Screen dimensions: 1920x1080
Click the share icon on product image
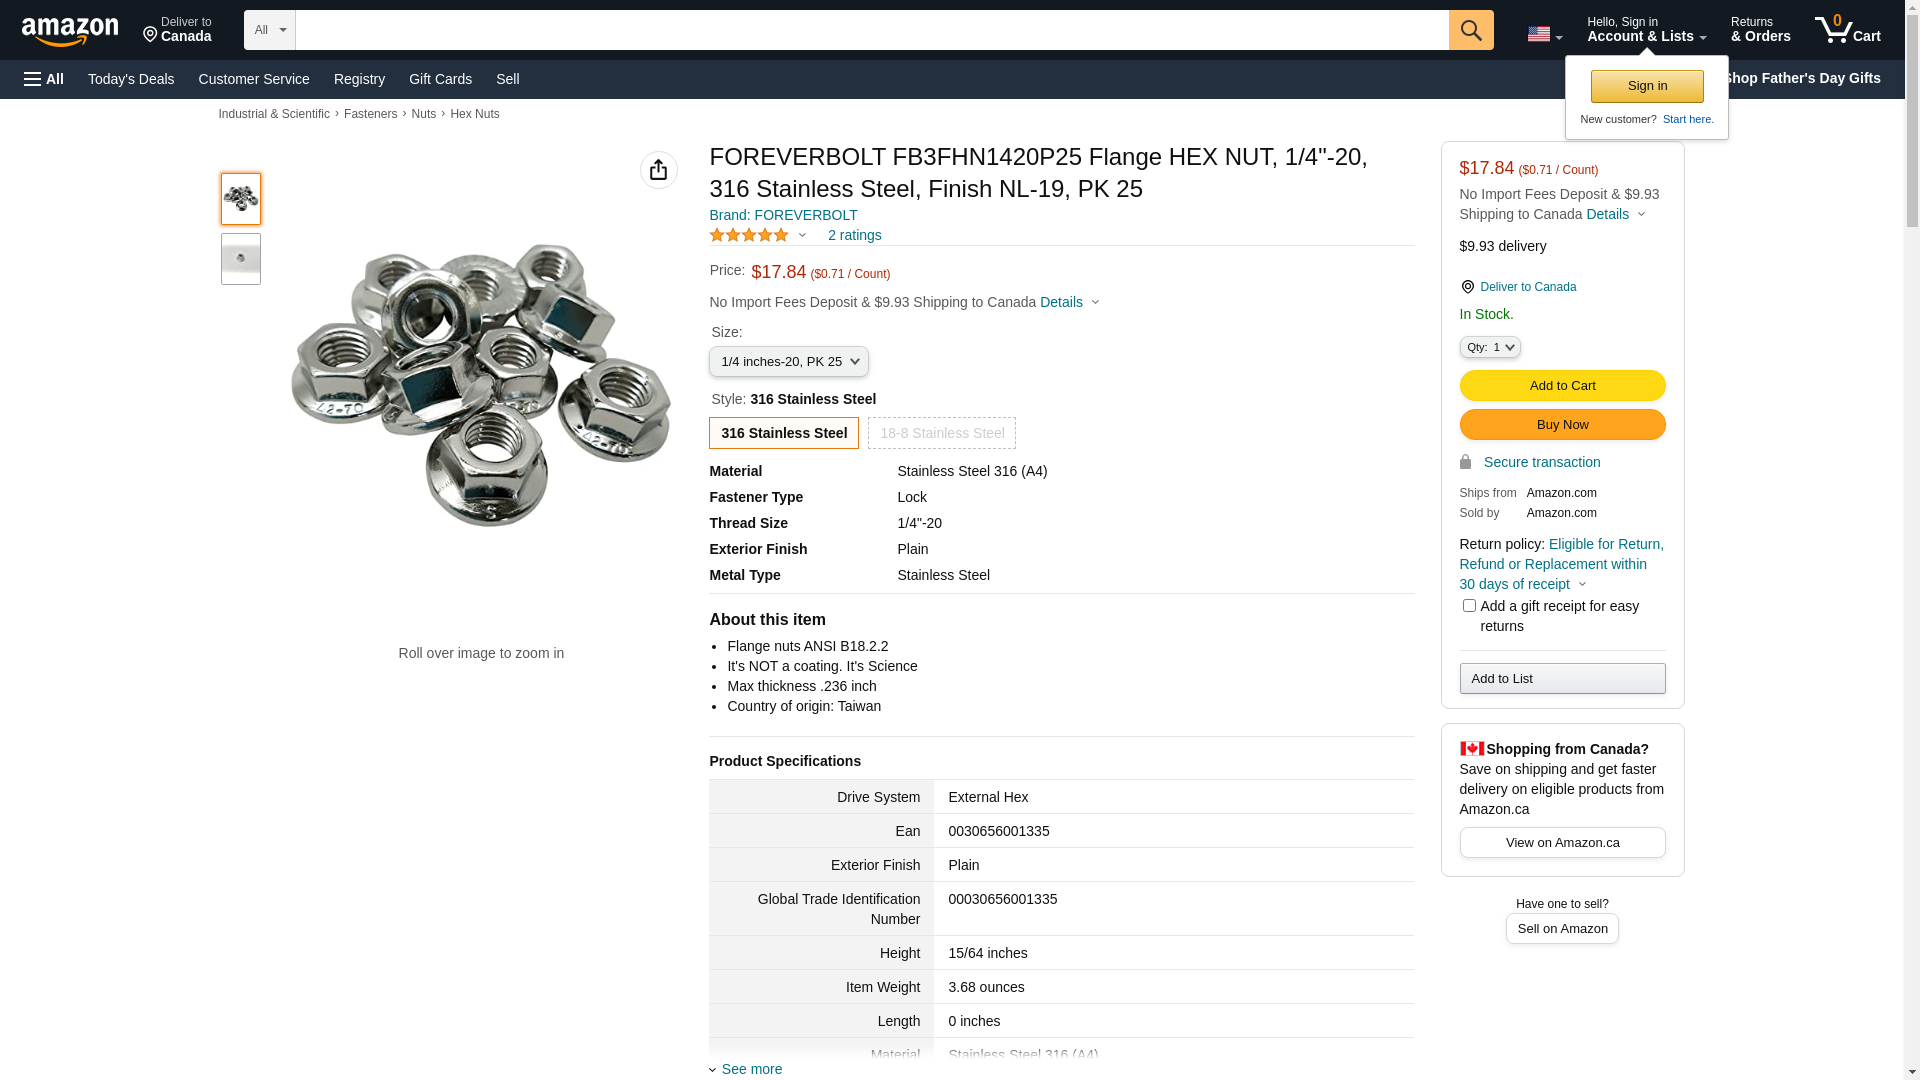point(658,170)
